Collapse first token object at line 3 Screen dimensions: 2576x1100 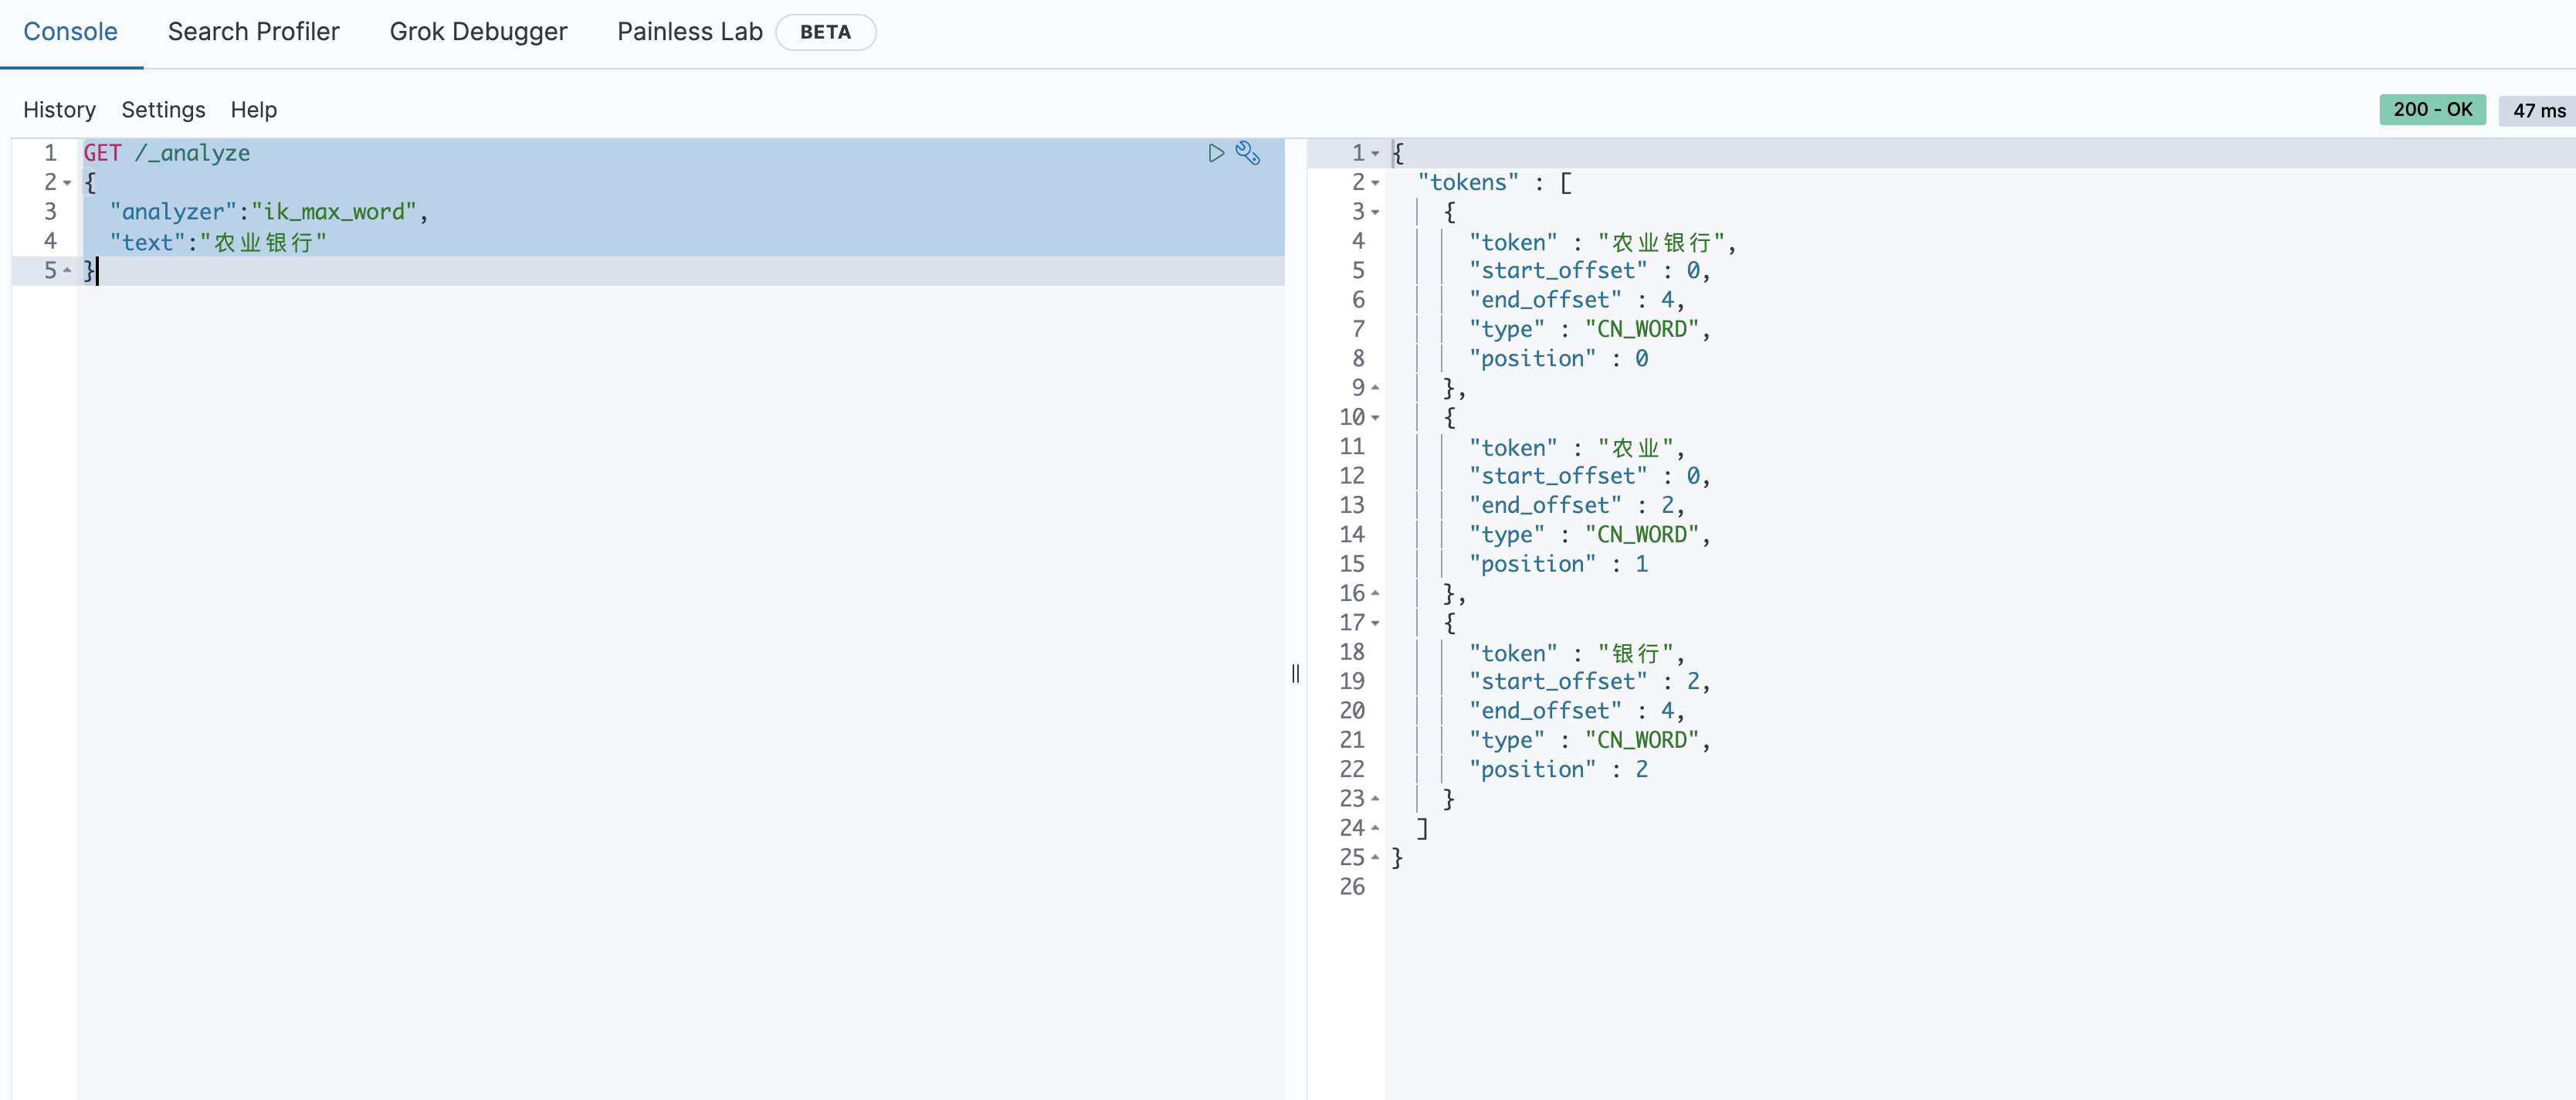pyautogui.click(x=1375, y=212)
